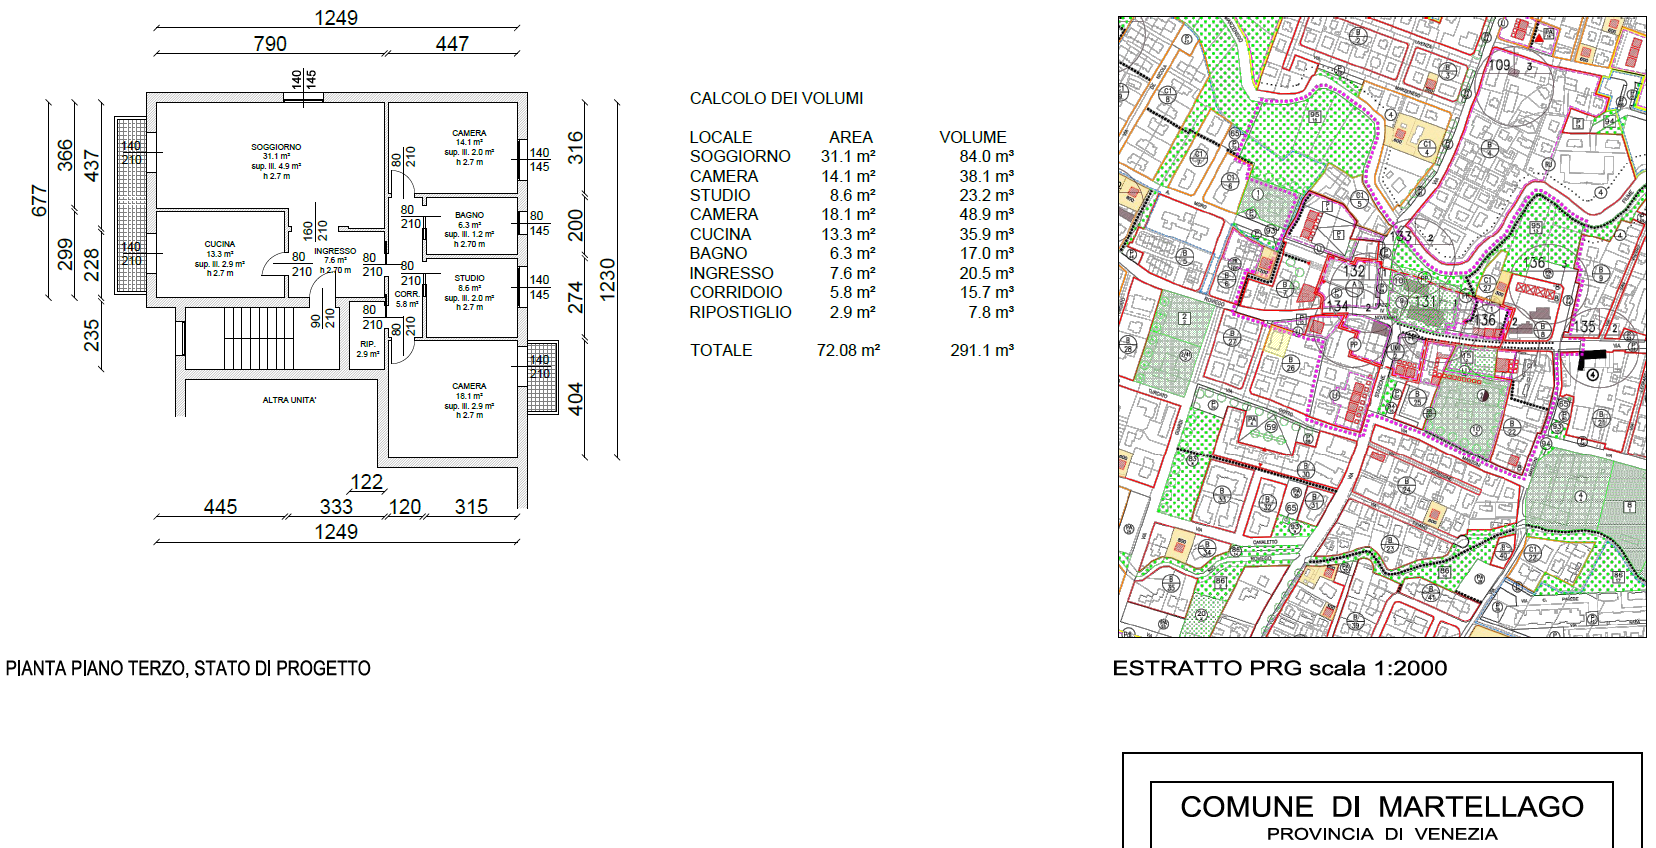Screen dimensions: 1656x848
Task: Click the '235' vertical dimension label
Action: (x=92, y=335)
